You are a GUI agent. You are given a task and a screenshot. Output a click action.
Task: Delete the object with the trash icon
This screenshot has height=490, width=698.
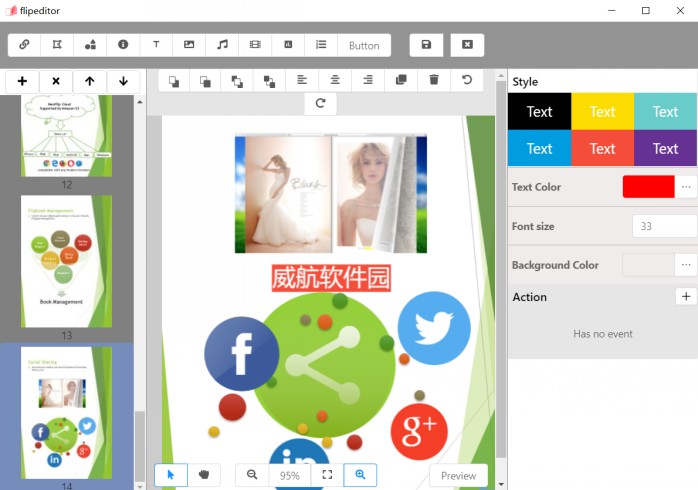click(434, 80)
